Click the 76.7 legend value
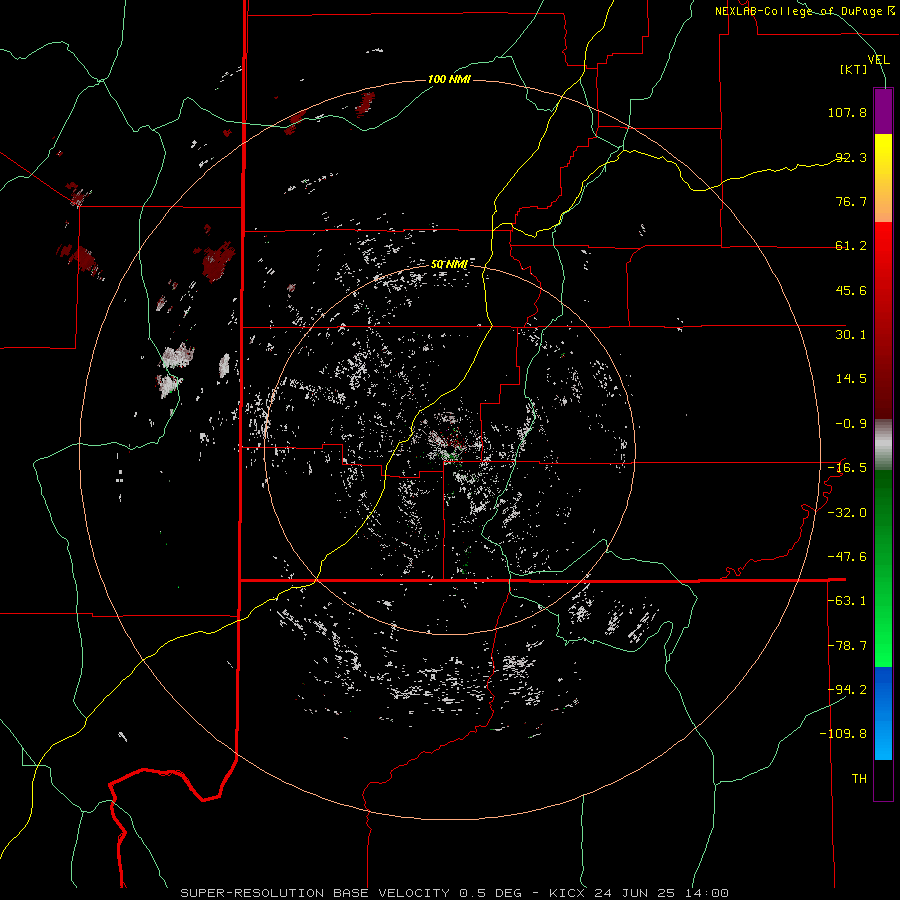This screenshot has width=900, height=900. [x=851, y=201]
